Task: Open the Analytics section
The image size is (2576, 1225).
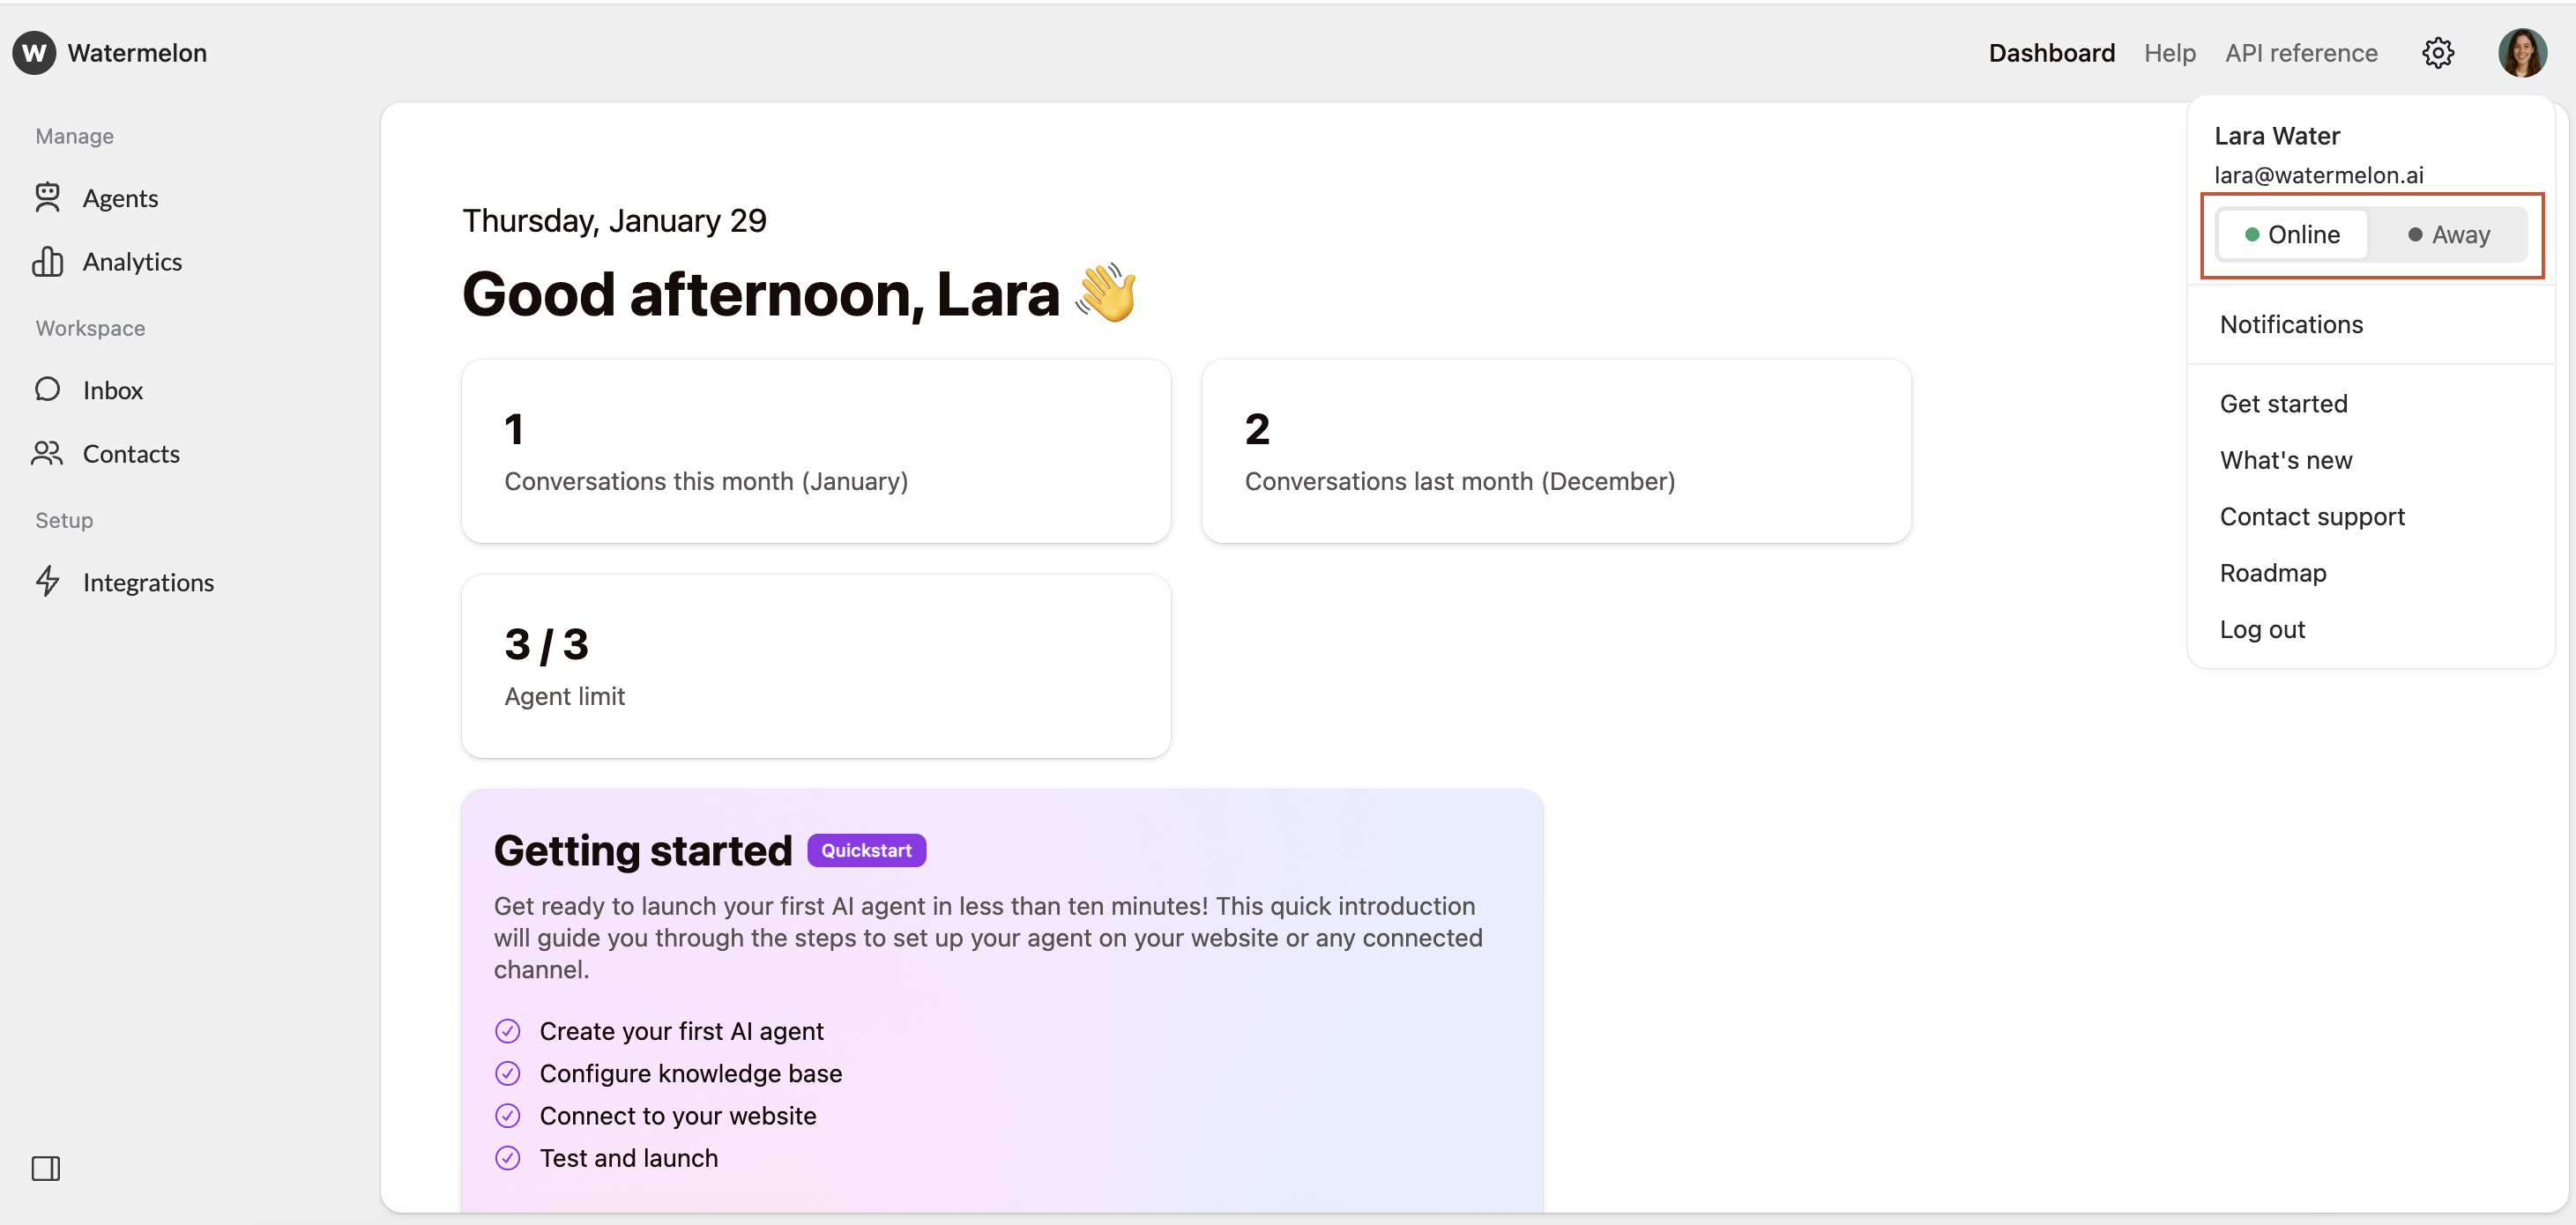Action: 133,261
